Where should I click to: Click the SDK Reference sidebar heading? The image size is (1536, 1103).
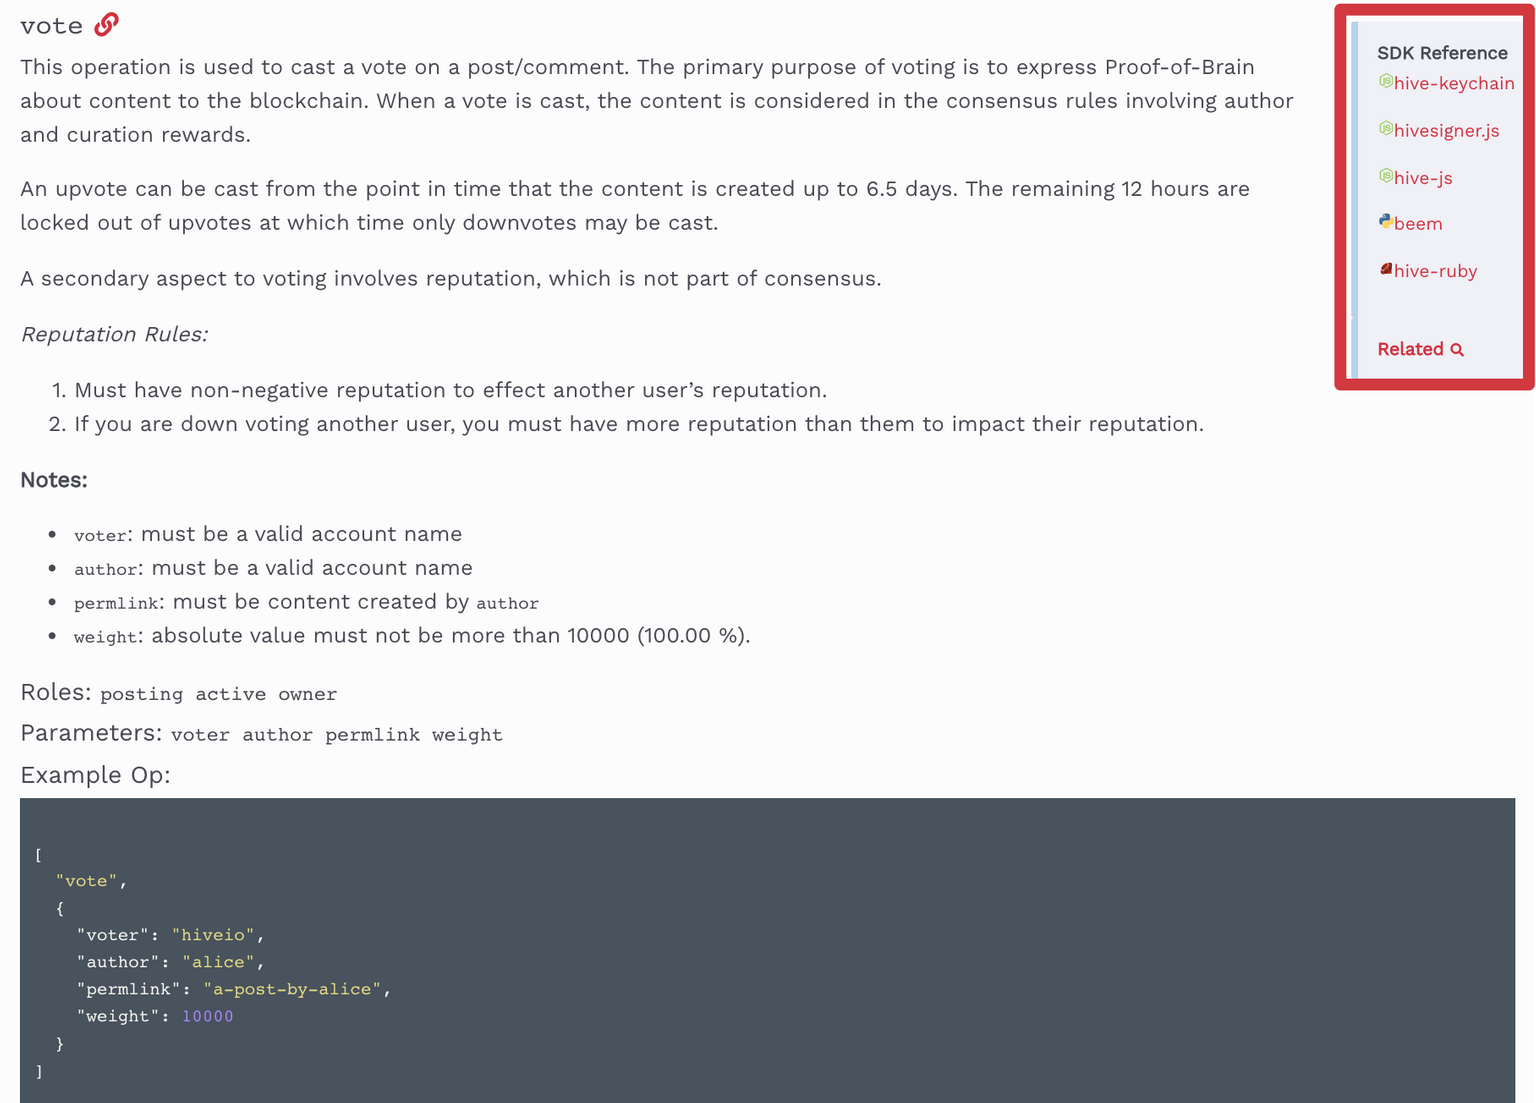pyautogui.click(x=1442, y=52)
